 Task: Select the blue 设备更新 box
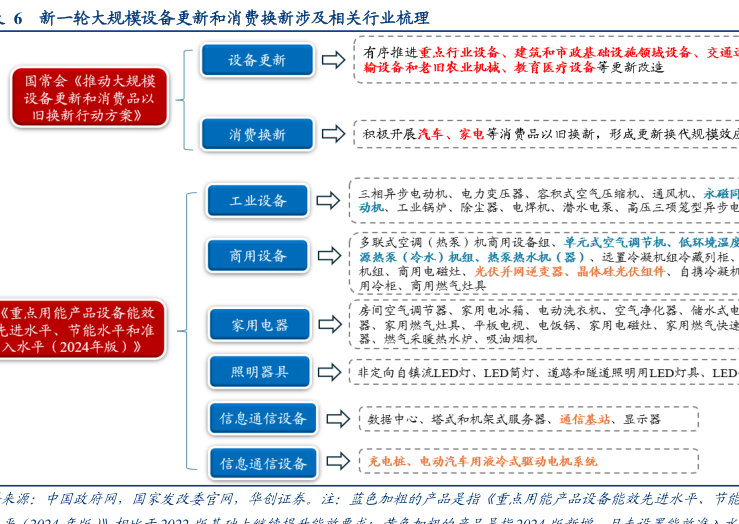(257, 60)
